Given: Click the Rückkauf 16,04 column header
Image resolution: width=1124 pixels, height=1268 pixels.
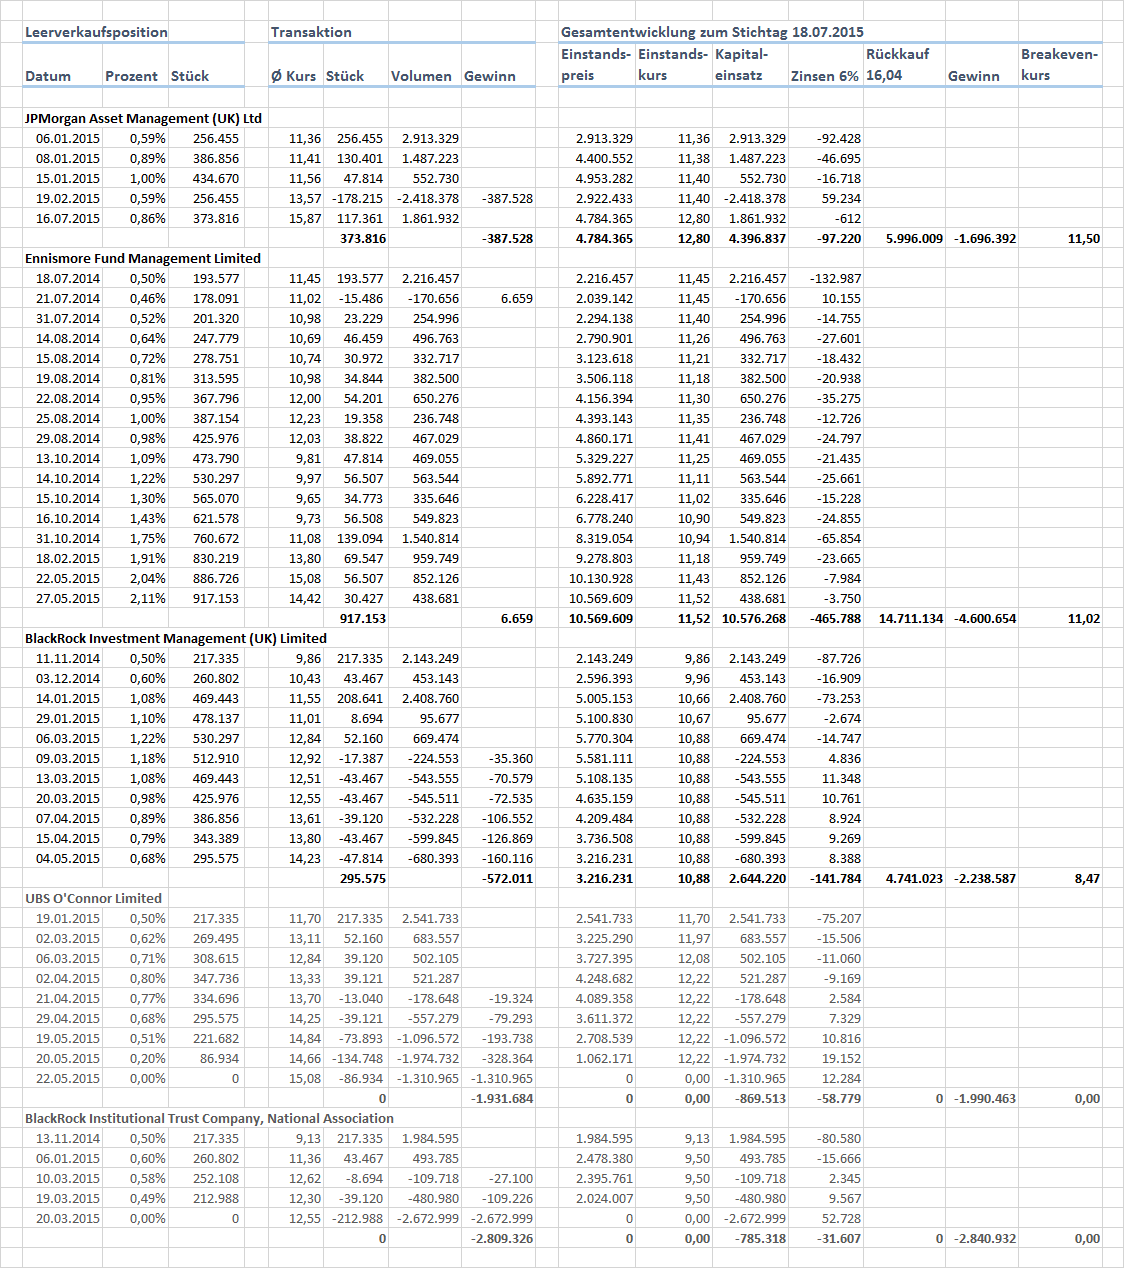Looking at the screenshot, I should pyautogui.click(x=898, y=65).
